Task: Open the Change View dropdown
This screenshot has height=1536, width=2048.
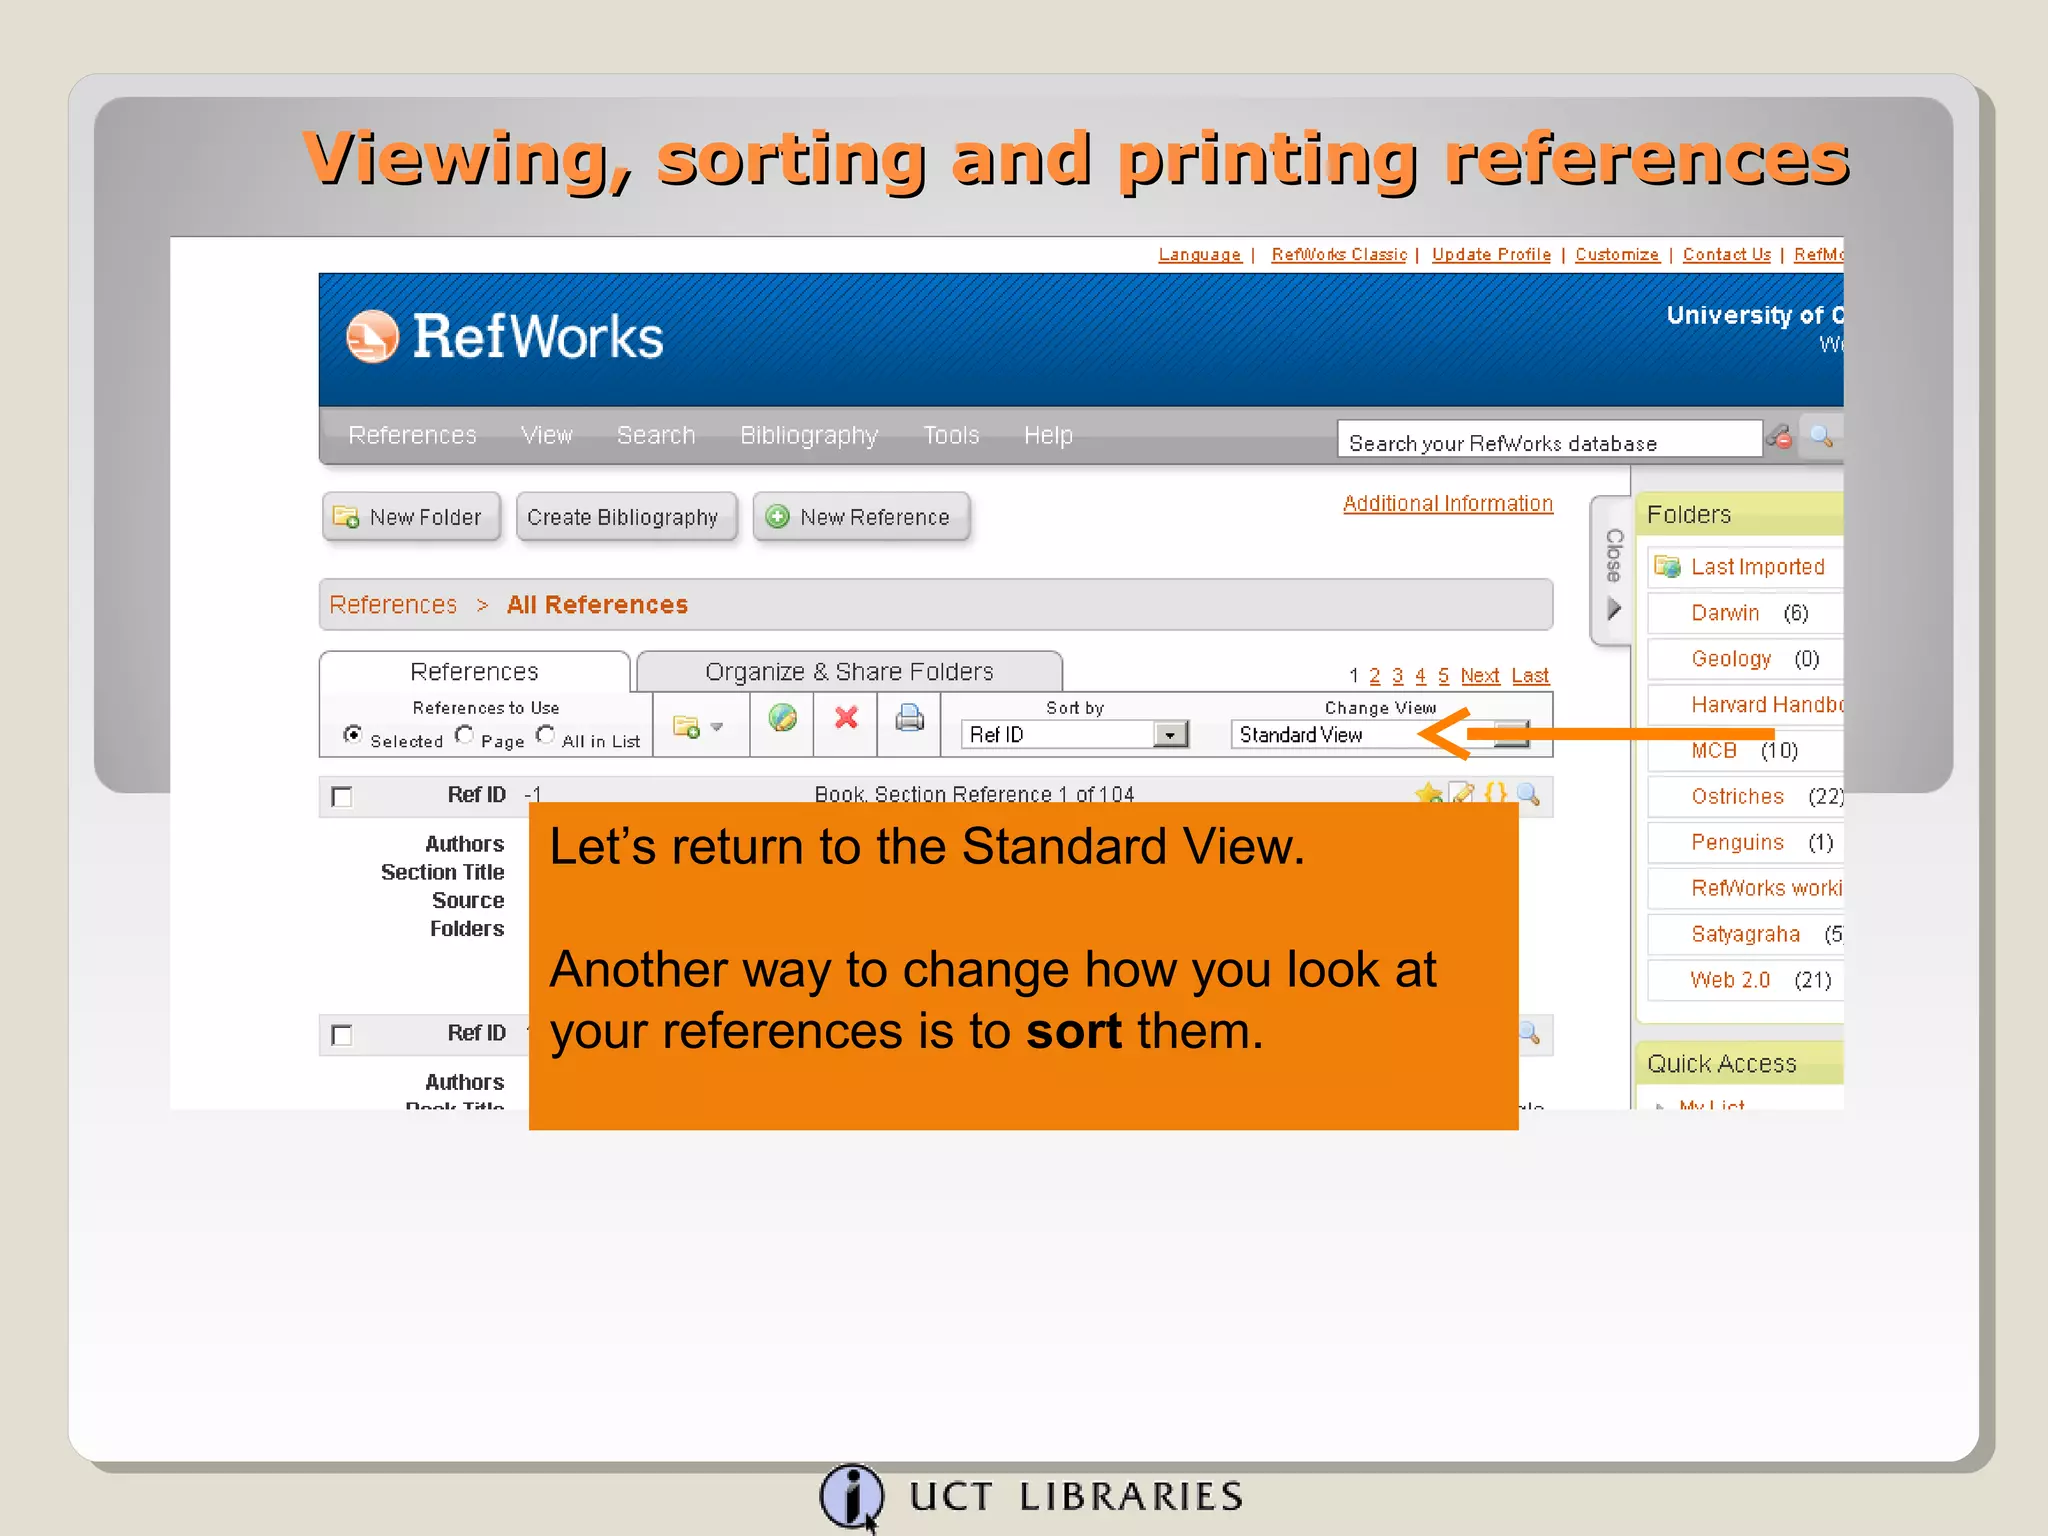Action: pyautogui.click(x=1379, y=735)
